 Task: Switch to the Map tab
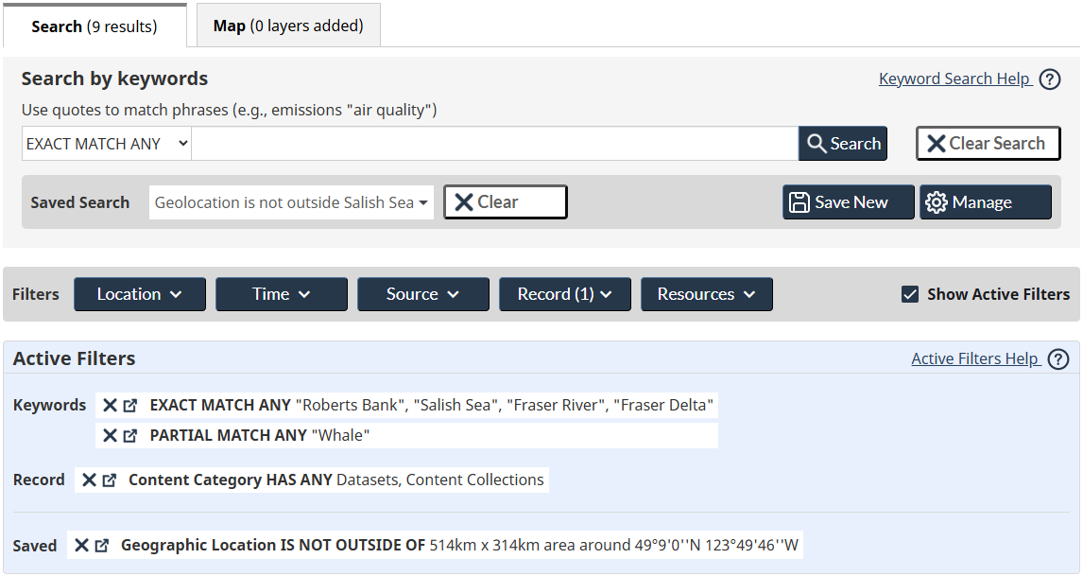288,25
